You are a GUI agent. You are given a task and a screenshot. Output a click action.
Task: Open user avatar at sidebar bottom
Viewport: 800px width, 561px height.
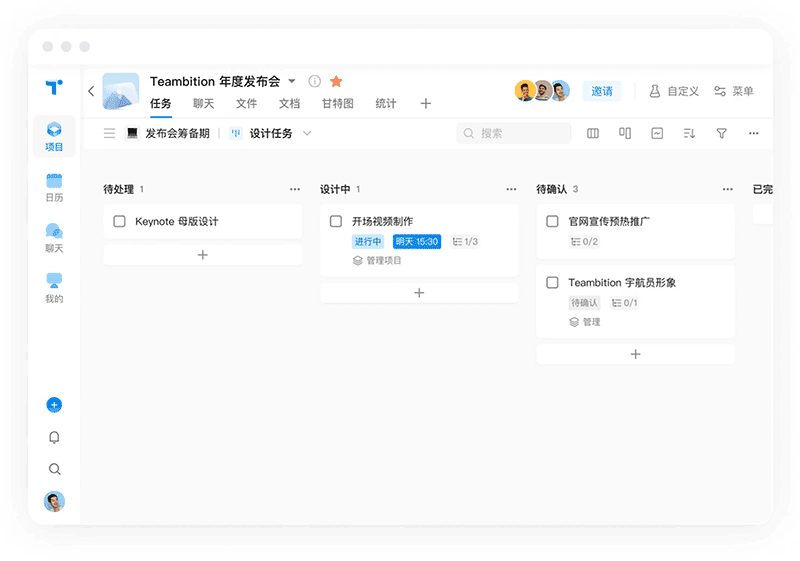[x=54, y=501]
